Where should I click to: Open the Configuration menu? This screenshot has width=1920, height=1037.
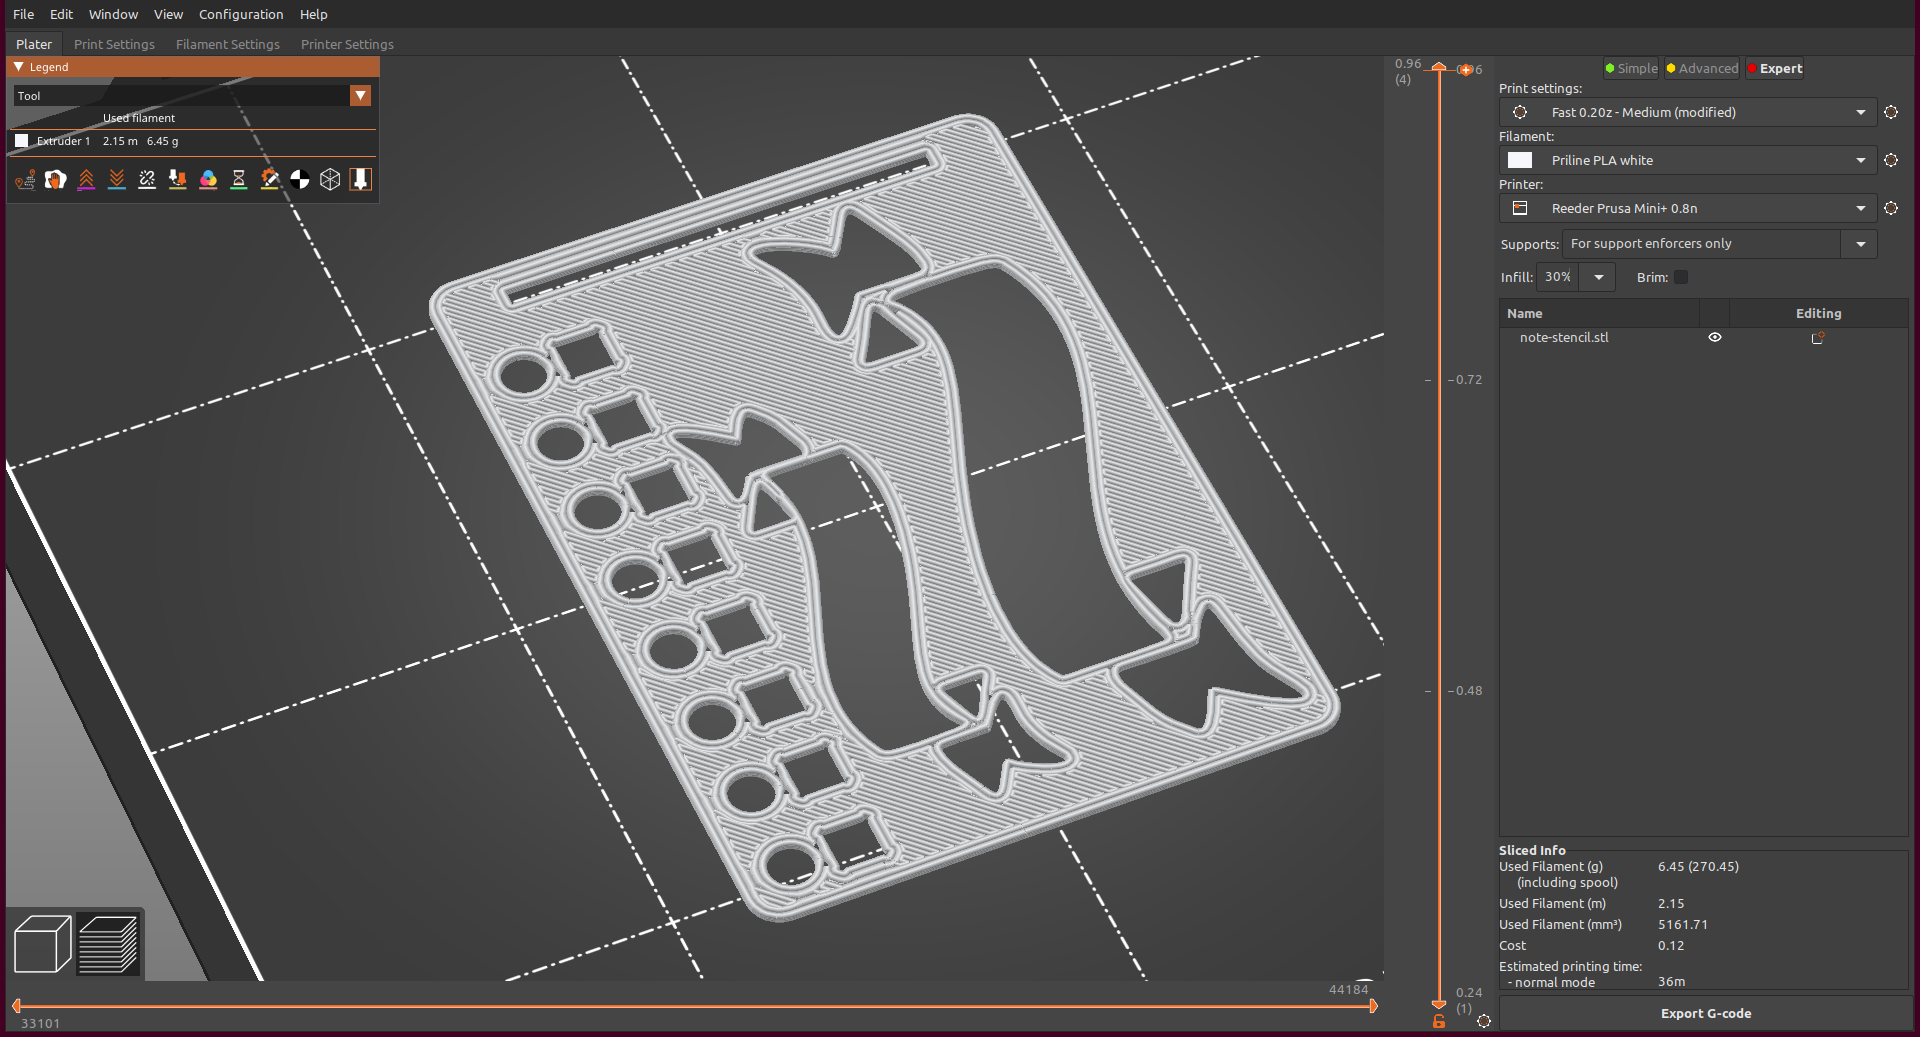(x=240, y=14)
